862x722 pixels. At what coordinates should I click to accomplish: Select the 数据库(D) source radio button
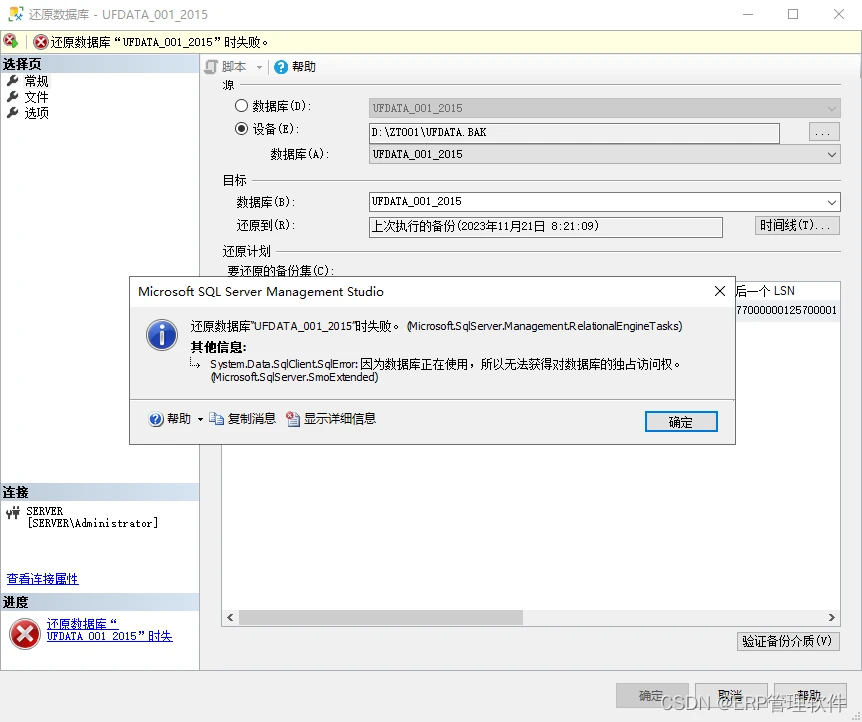(x=241, y=106)
